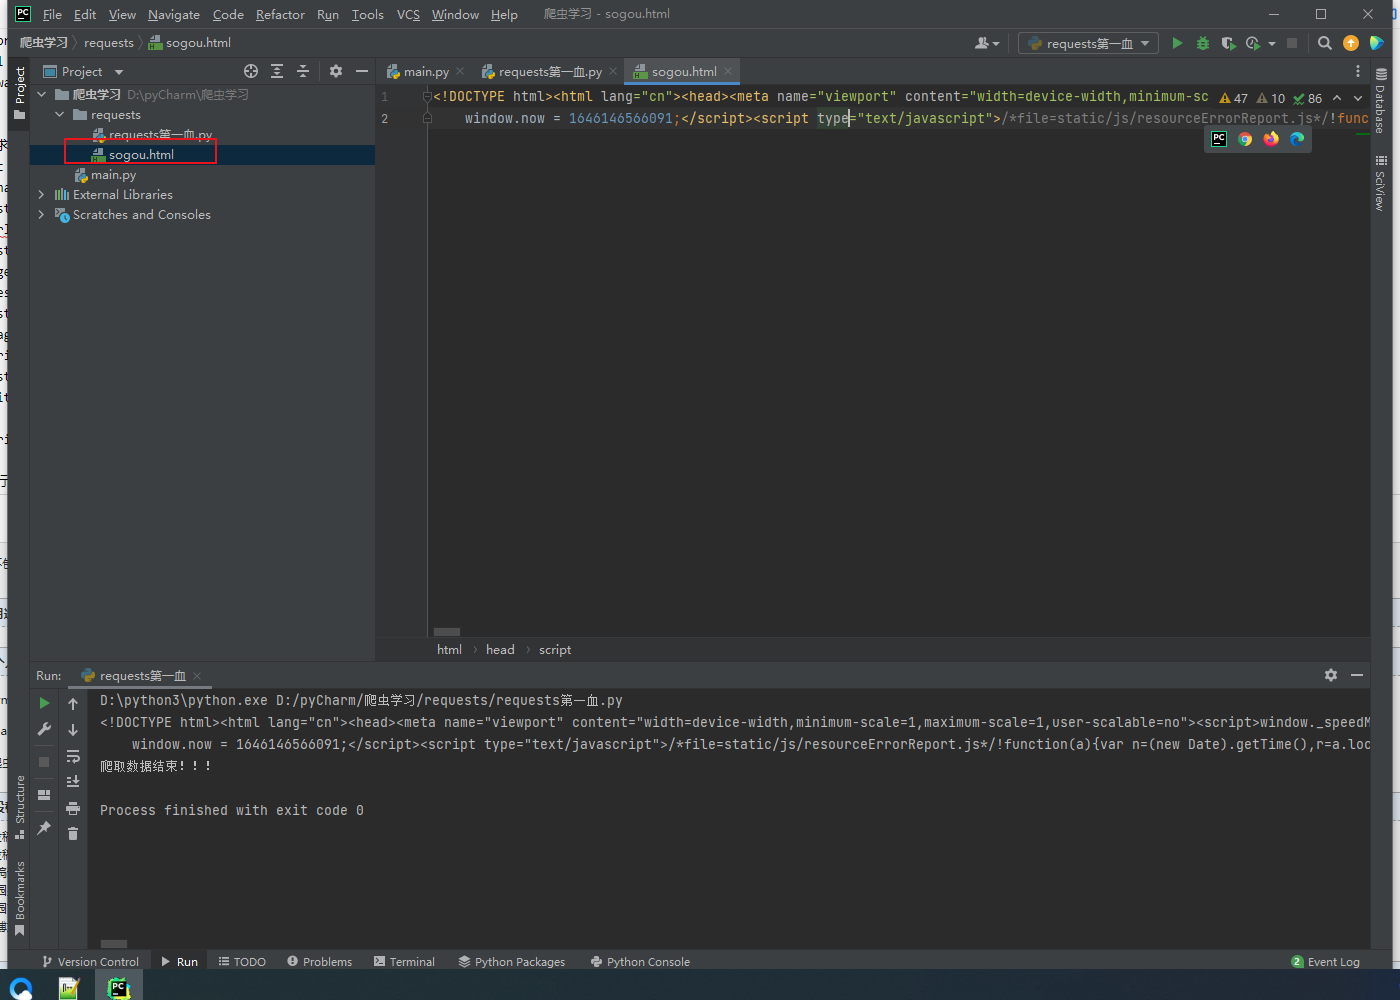The width and height of the screenshot is (1400, 1000).
Task: Open sogou.html in the Edge browser icon
Action: 1297,139
